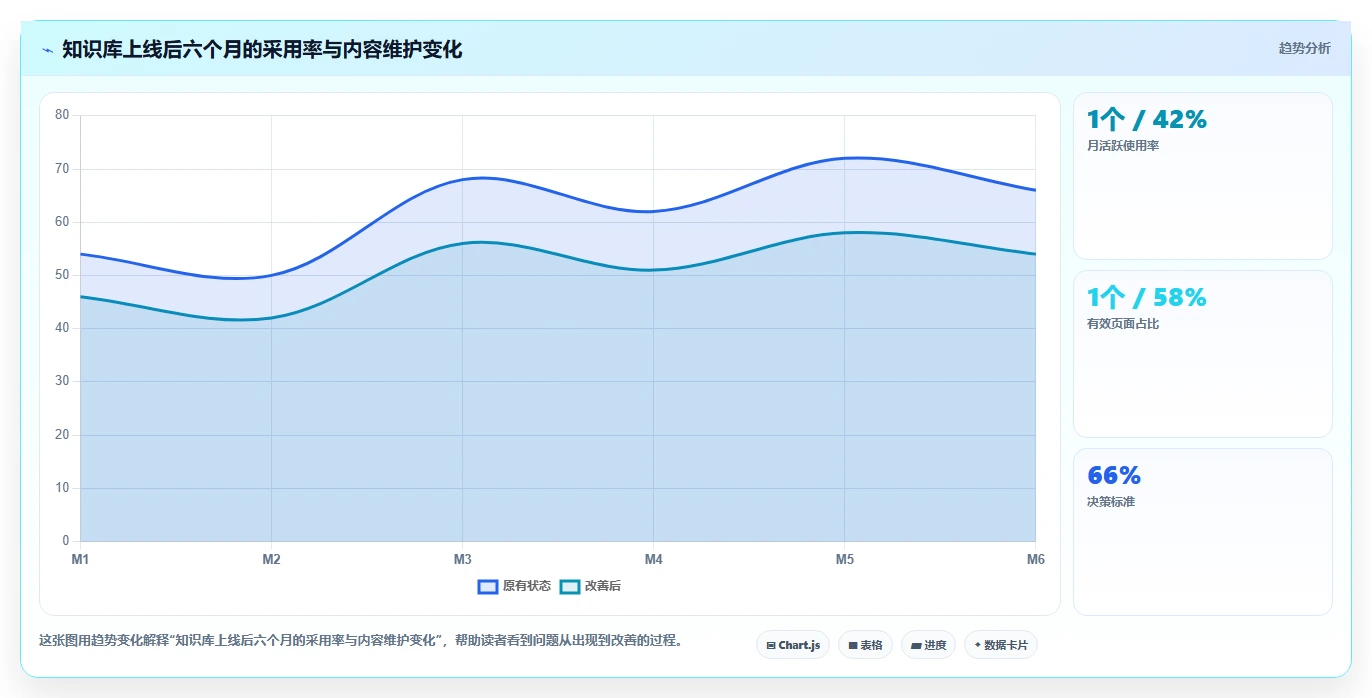Click the 1个 / 58% value
The image size is (1372, 698).
[x=1147, y=297]
